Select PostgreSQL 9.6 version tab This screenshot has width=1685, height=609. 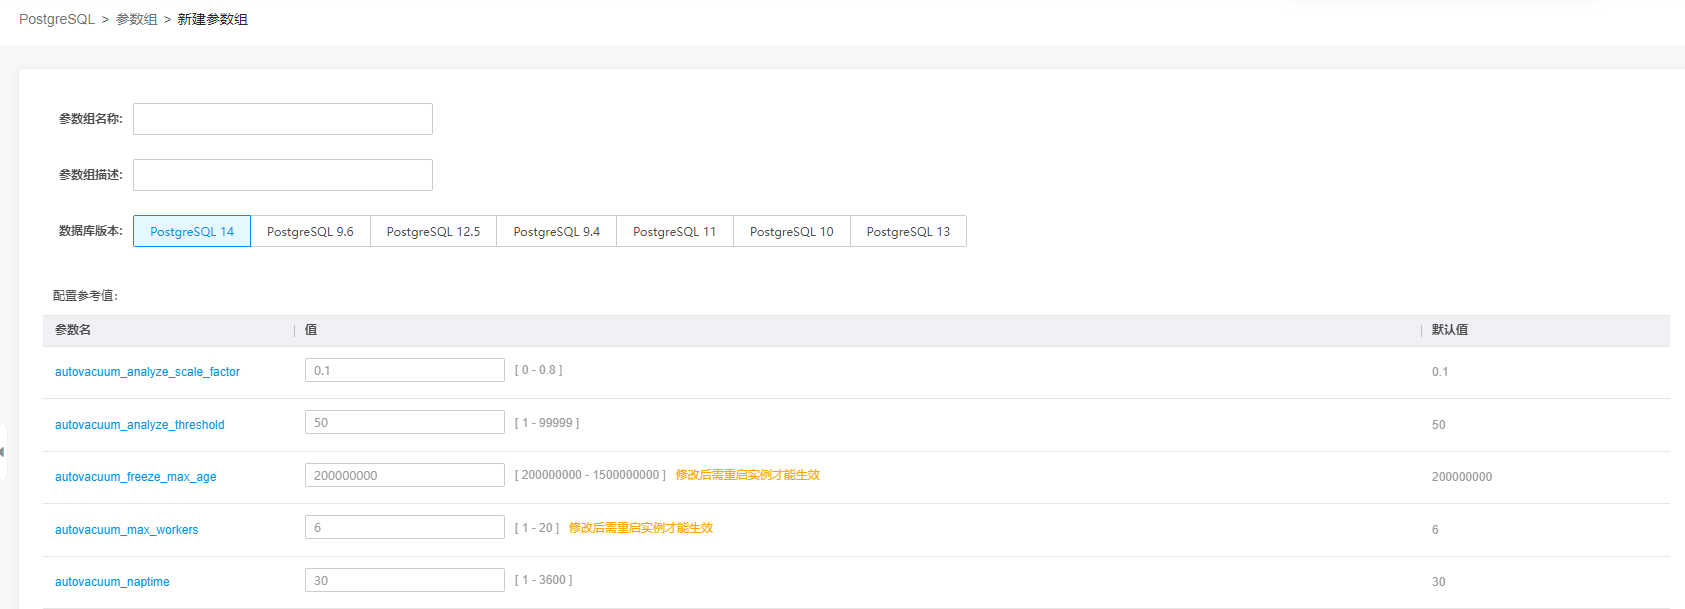tap(310, 231)
